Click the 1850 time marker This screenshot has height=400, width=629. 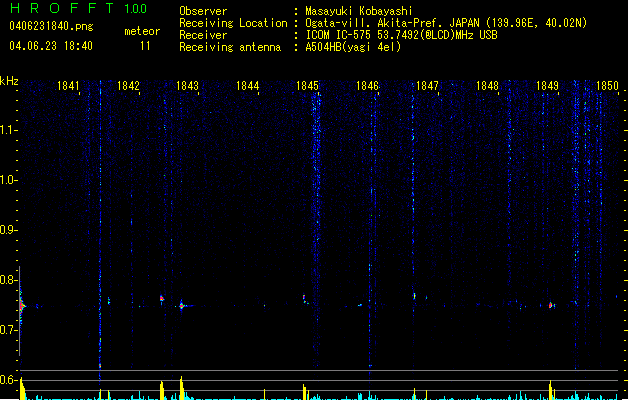[607, 86]
